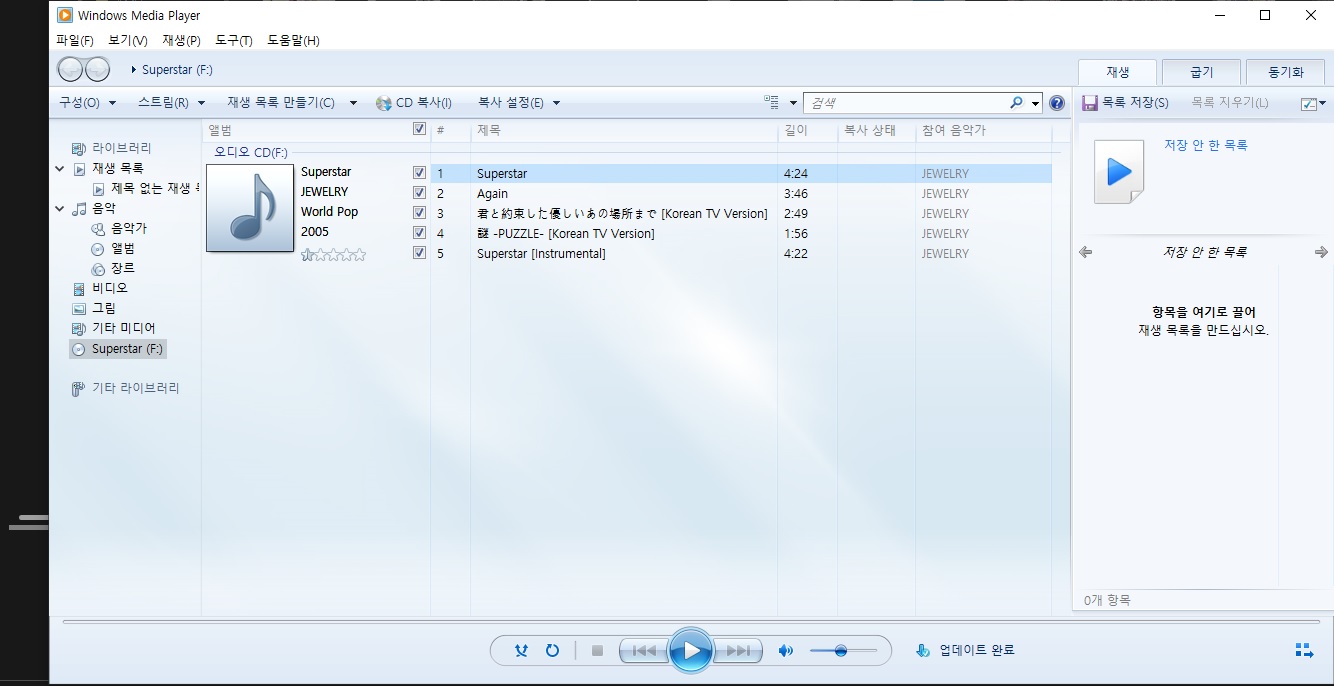Rate album with first star
Screen dimensions: 1334x686
308,255
